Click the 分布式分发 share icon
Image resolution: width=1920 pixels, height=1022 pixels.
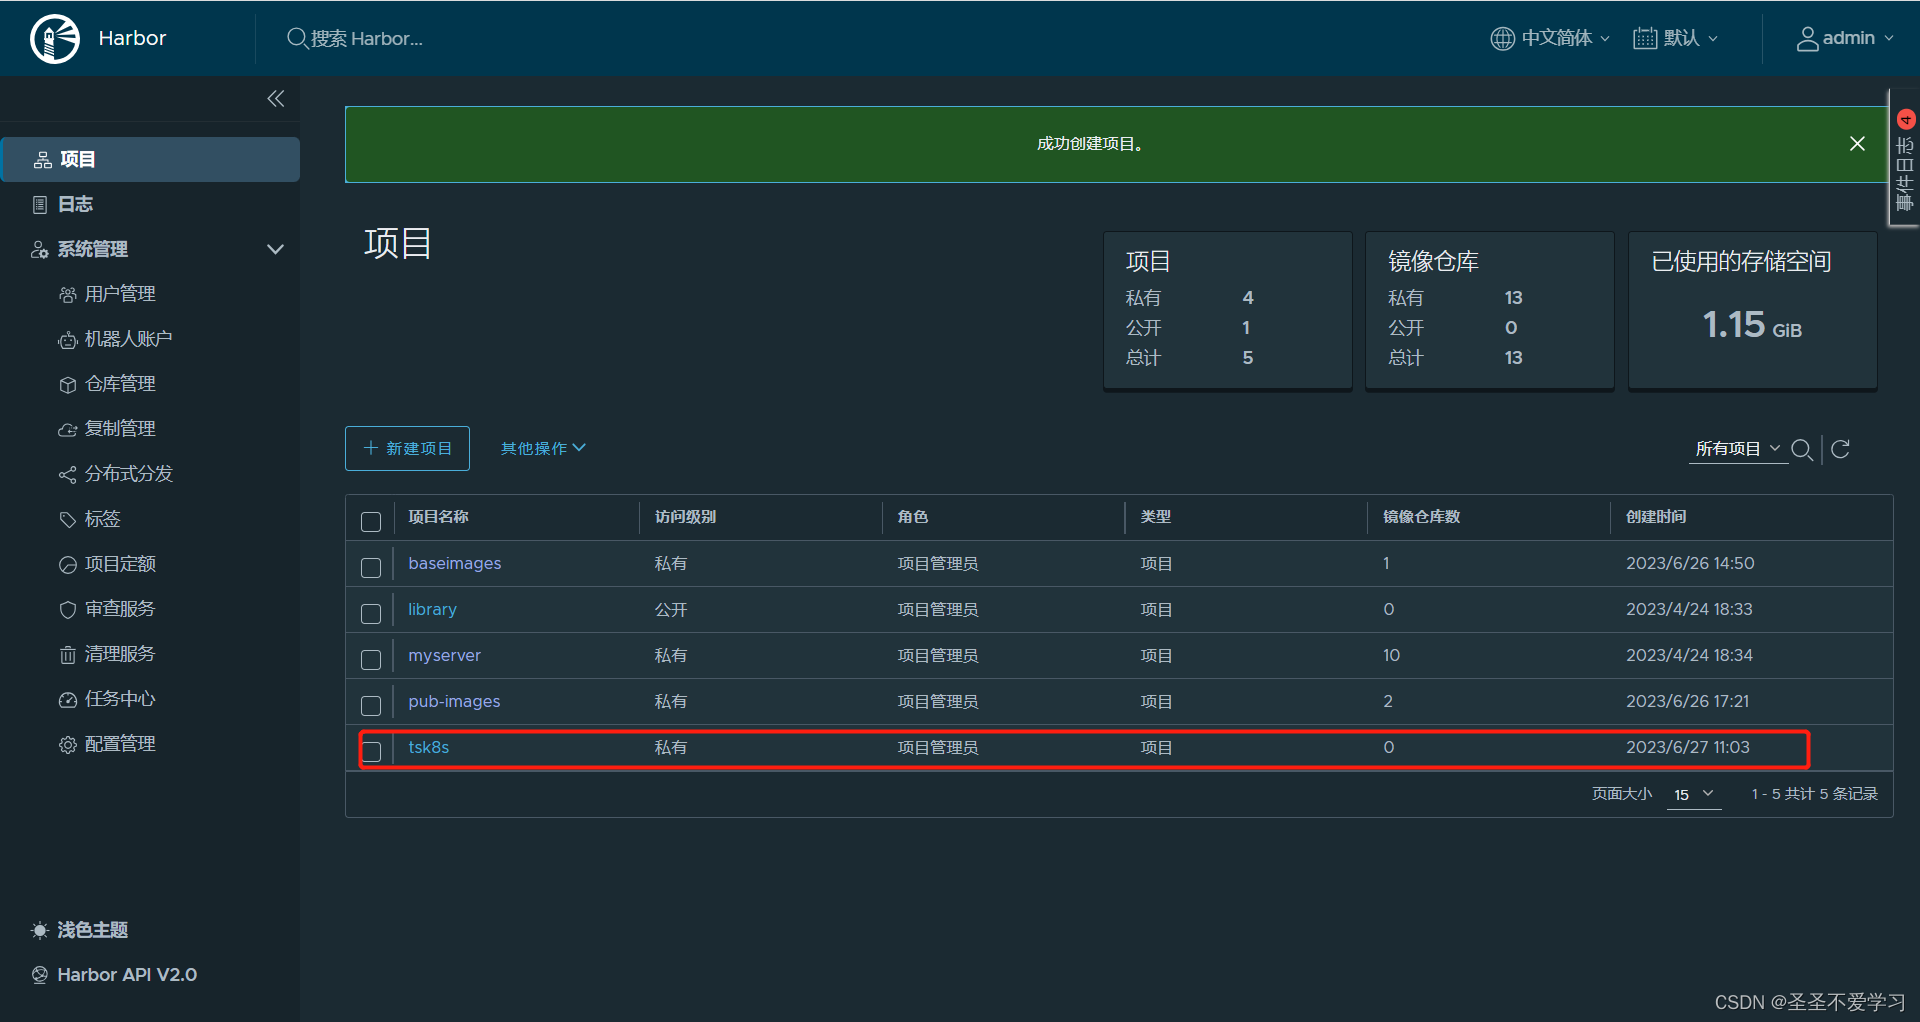(x=67, y=475)
